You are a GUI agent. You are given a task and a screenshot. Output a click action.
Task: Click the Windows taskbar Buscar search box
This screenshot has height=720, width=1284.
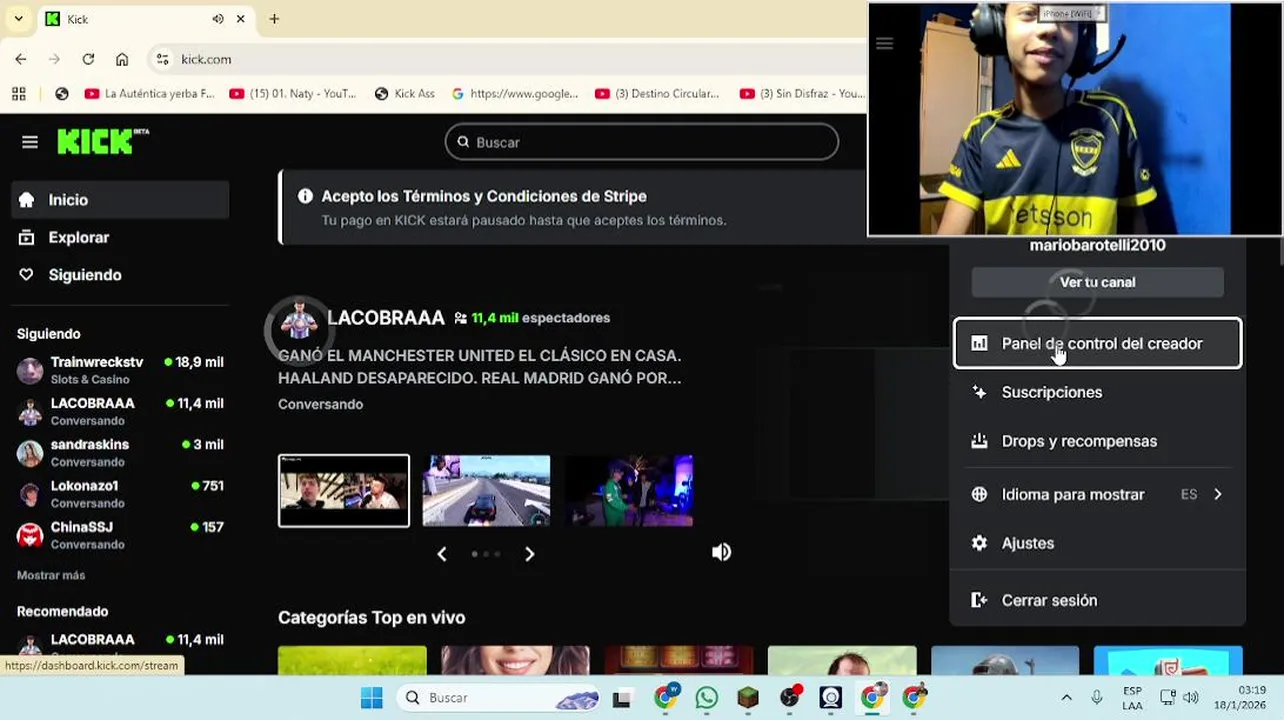[x=499, y=697]
